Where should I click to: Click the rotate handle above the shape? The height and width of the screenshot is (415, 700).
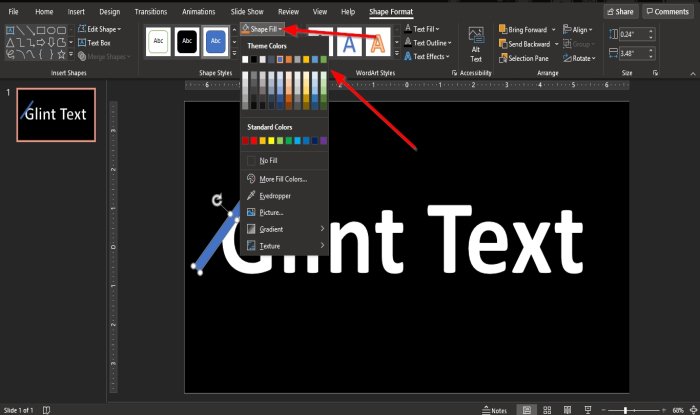[x=217, y=200]
